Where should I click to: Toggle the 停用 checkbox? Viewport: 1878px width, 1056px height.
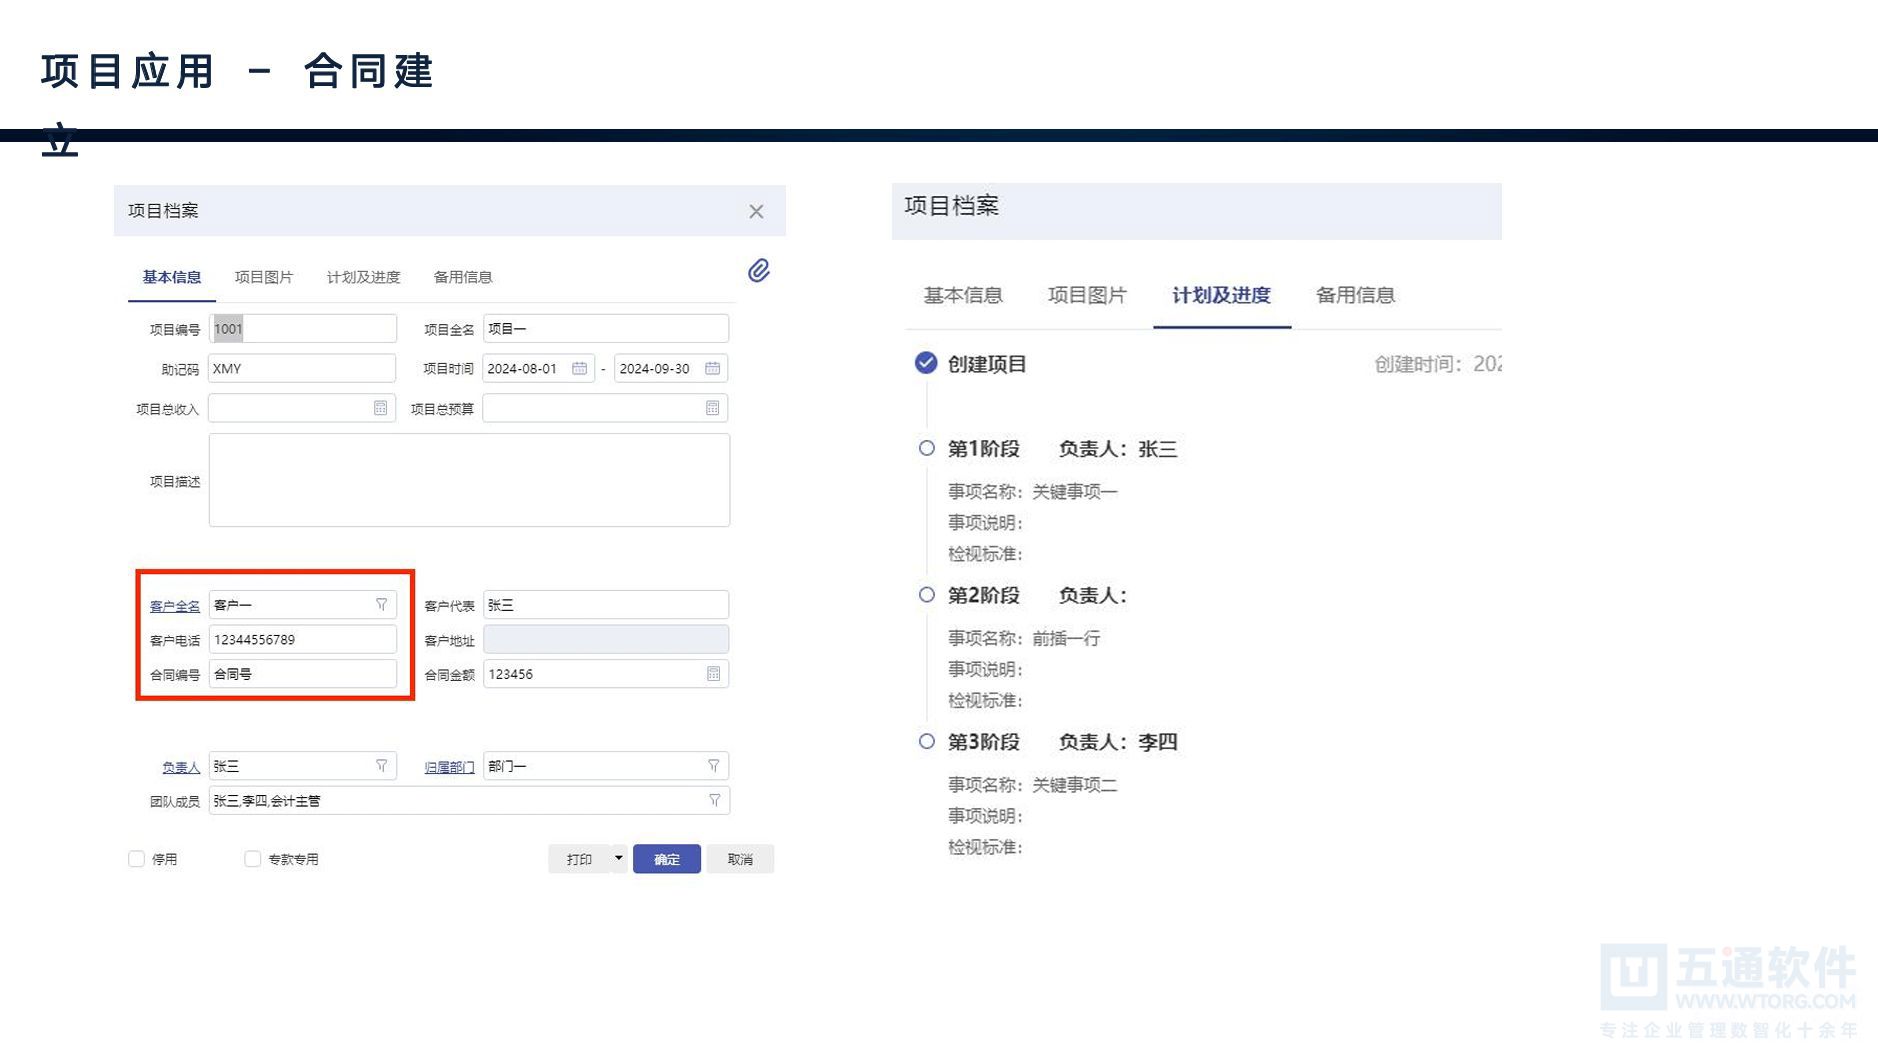pyautogui.click(x=137, y=858)
